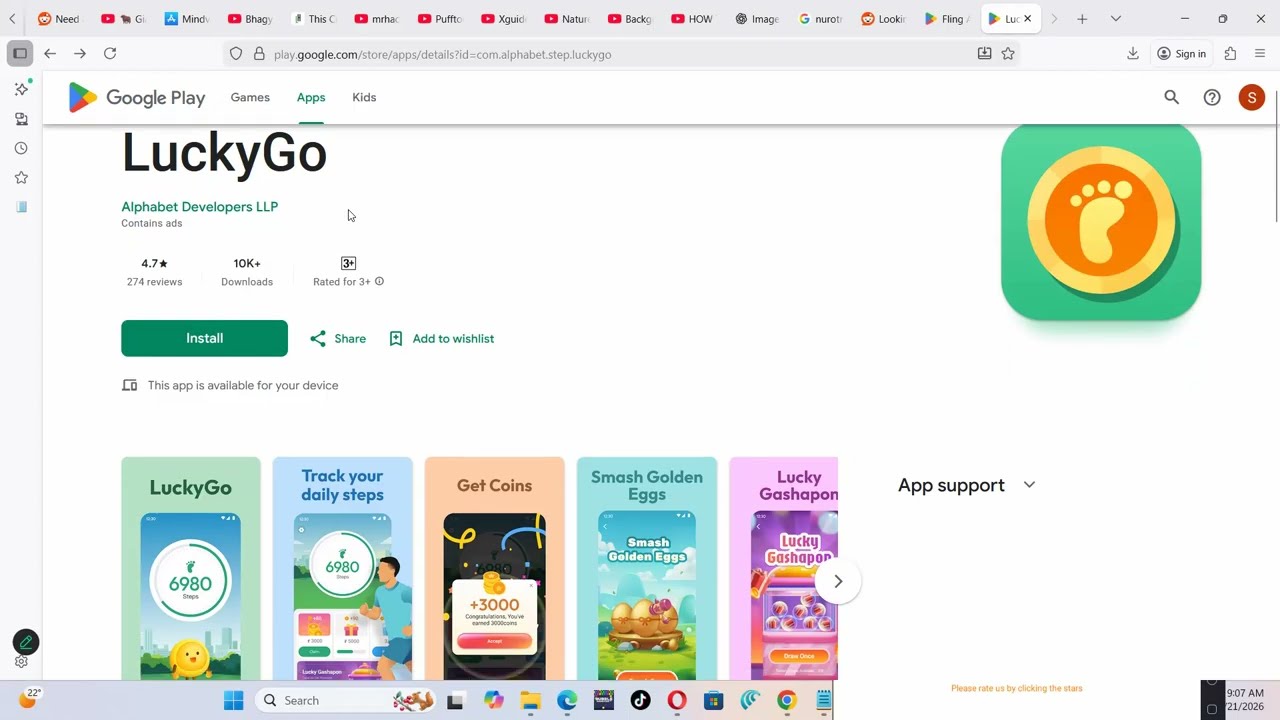Click the browser address bar URL
This screenshot has height=720, width=1280.
pyautogui.click(x=442, y=54)
